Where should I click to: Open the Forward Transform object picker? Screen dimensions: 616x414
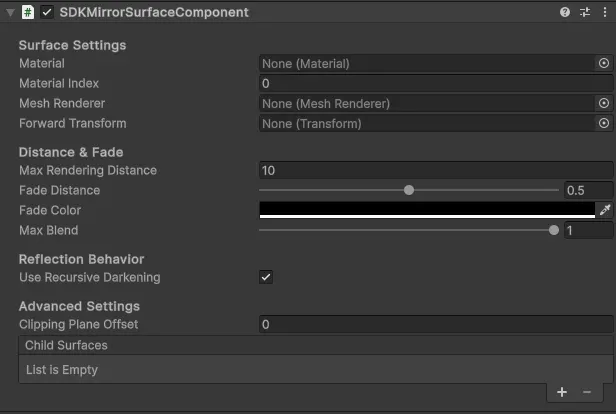click(x=604, y=123)
